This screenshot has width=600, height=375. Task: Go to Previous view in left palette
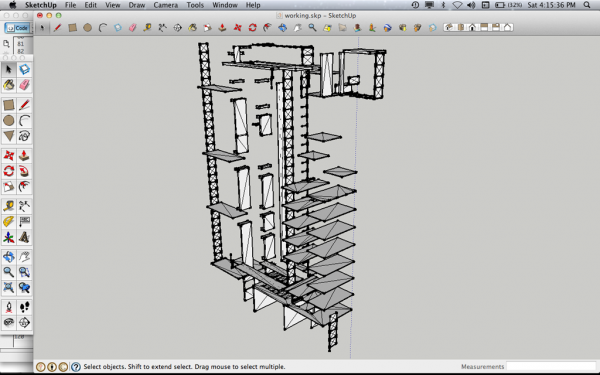click(24, 288)
